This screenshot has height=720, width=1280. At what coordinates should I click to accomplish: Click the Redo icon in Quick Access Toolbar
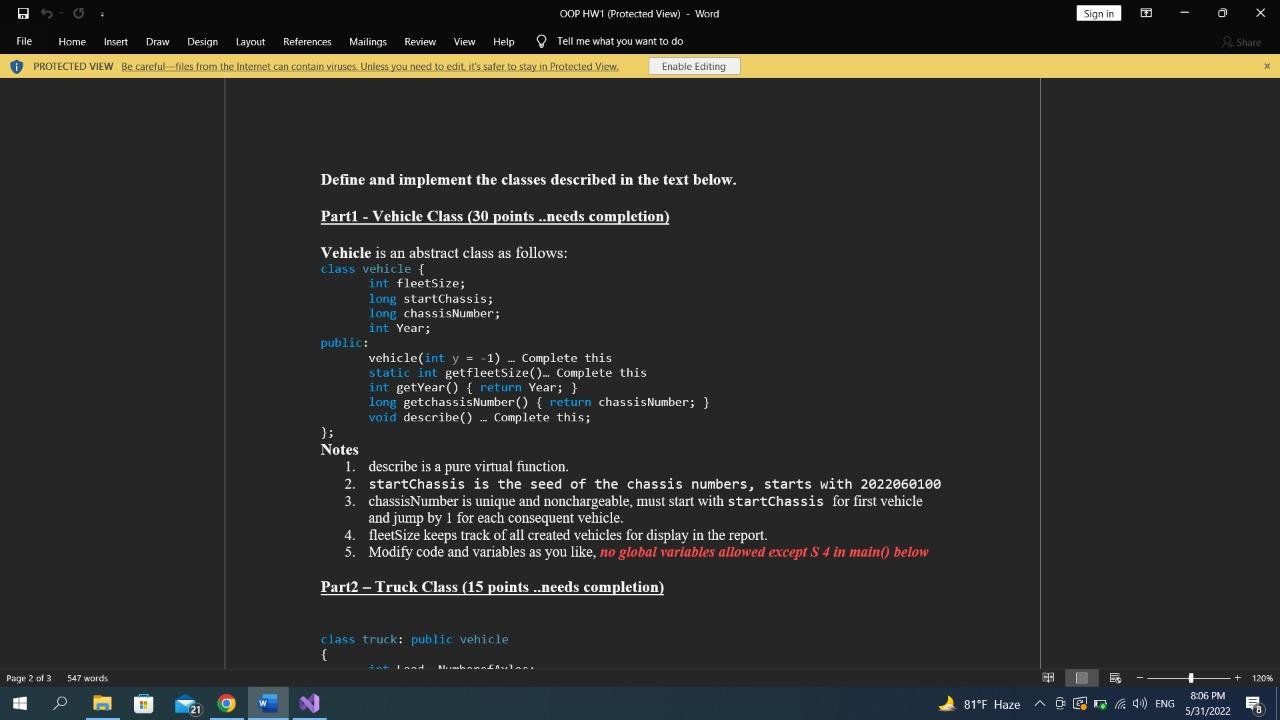pyautogui.click(x=77, y=13)
